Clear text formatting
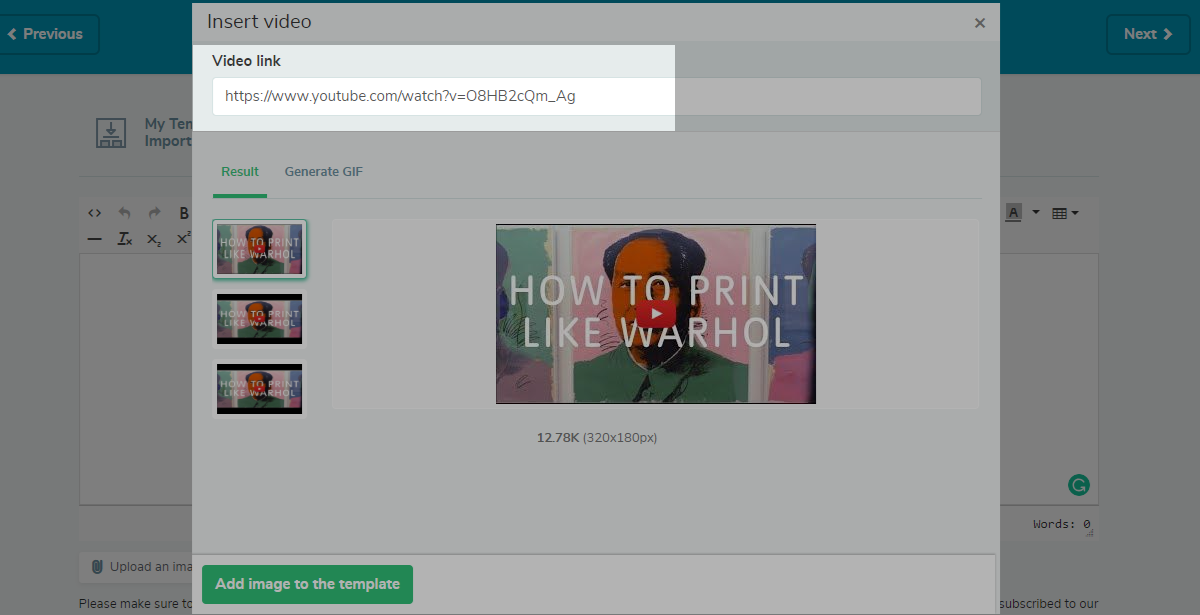This screenshot has width=1200, height=615. click(x=125, y=239)
